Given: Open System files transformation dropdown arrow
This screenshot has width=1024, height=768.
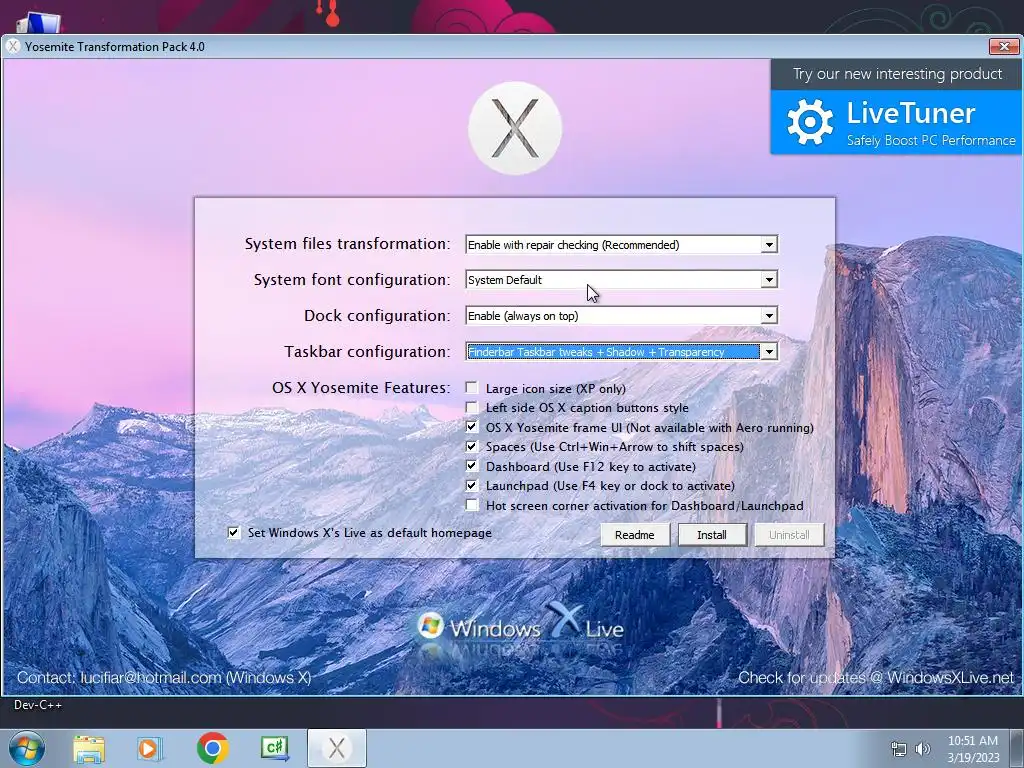Looking at the screenshot, I should (x=769, y=245).
